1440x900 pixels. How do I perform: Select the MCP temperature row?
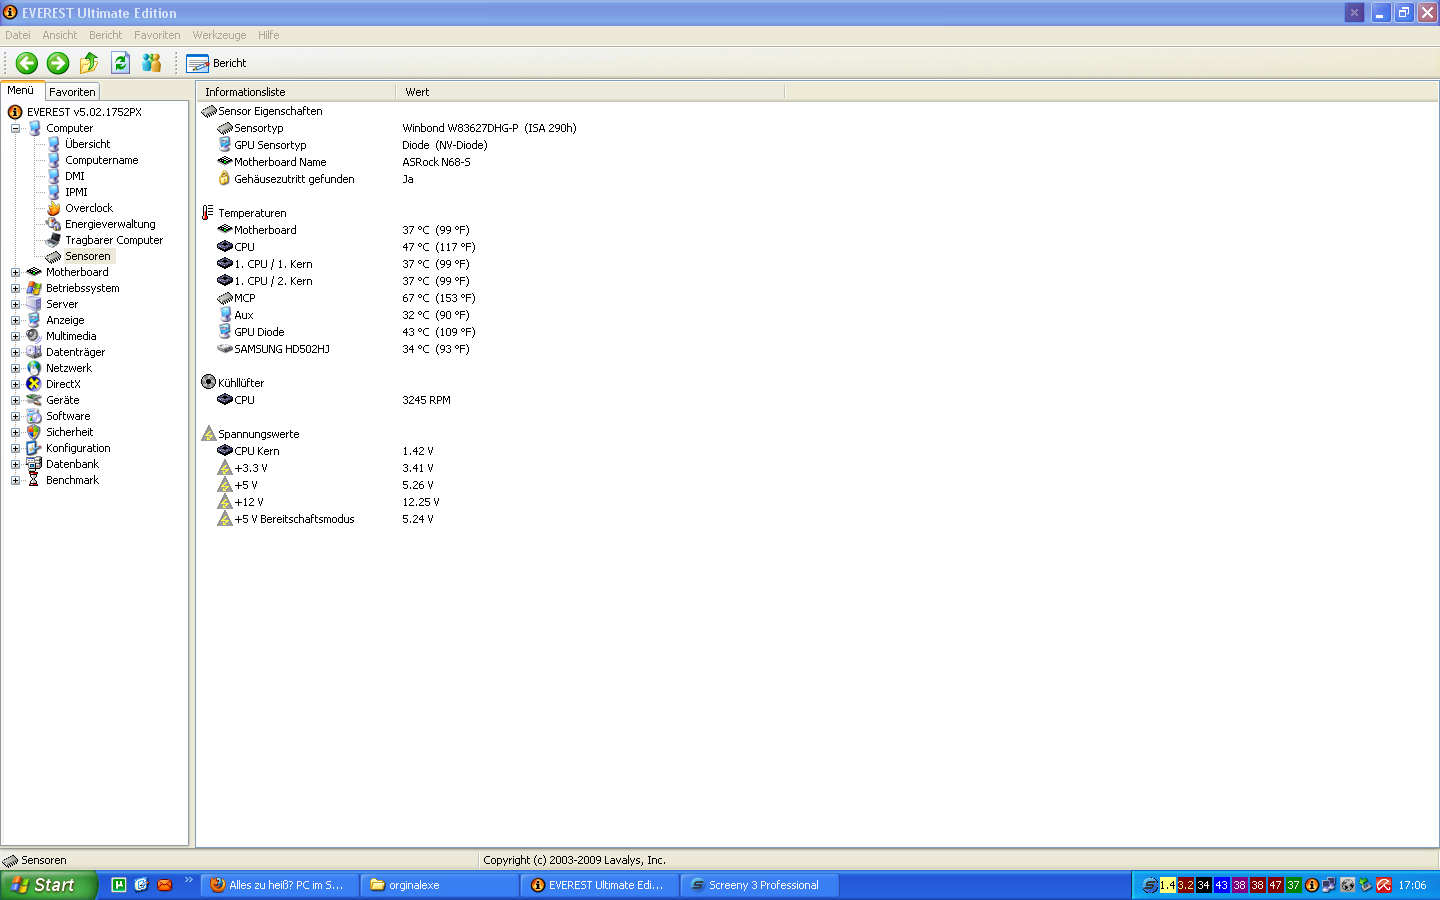346,298
